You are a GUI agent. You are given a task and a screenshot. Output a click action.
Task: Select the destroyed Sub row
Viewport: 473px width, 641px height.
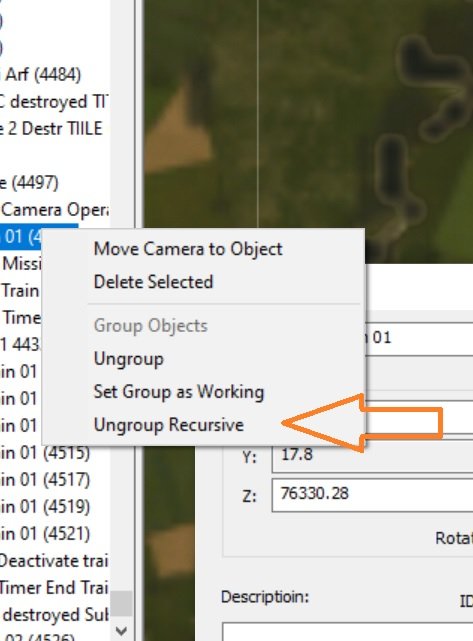tap(55, 615)
